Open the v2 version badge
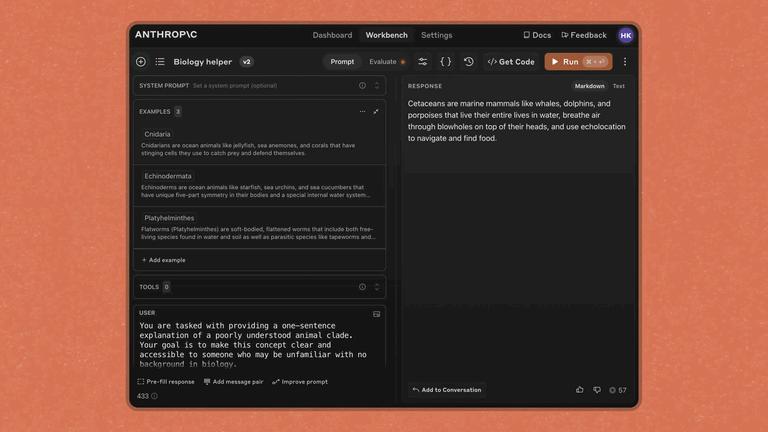768x432 pixels. point(247,62)
